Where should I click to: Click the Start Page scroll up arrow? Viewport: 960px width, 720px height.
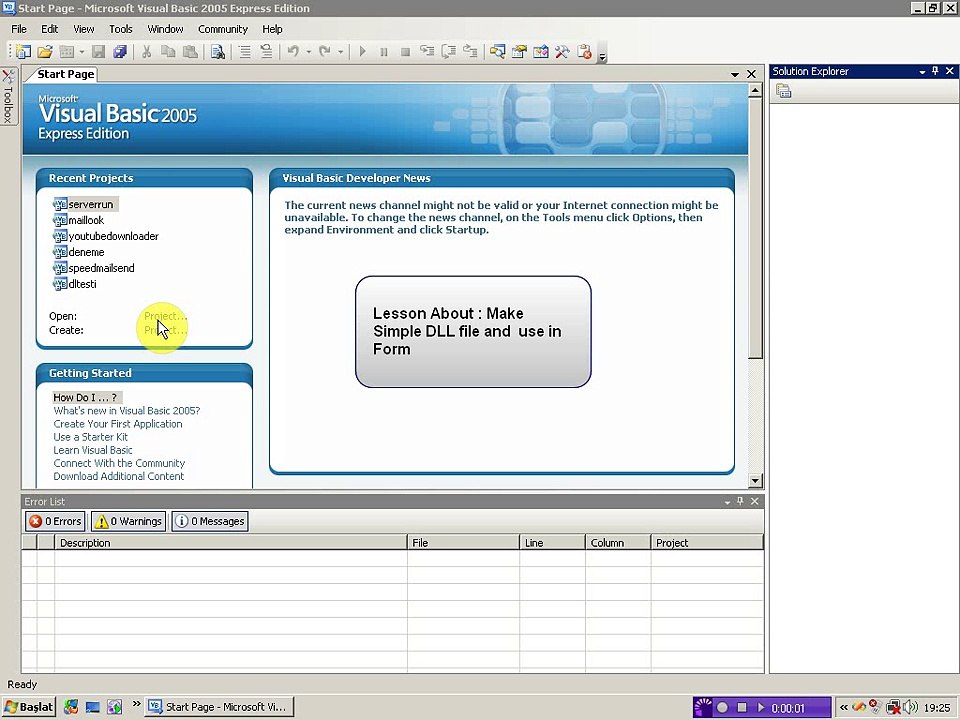click(x=756, y=91)
